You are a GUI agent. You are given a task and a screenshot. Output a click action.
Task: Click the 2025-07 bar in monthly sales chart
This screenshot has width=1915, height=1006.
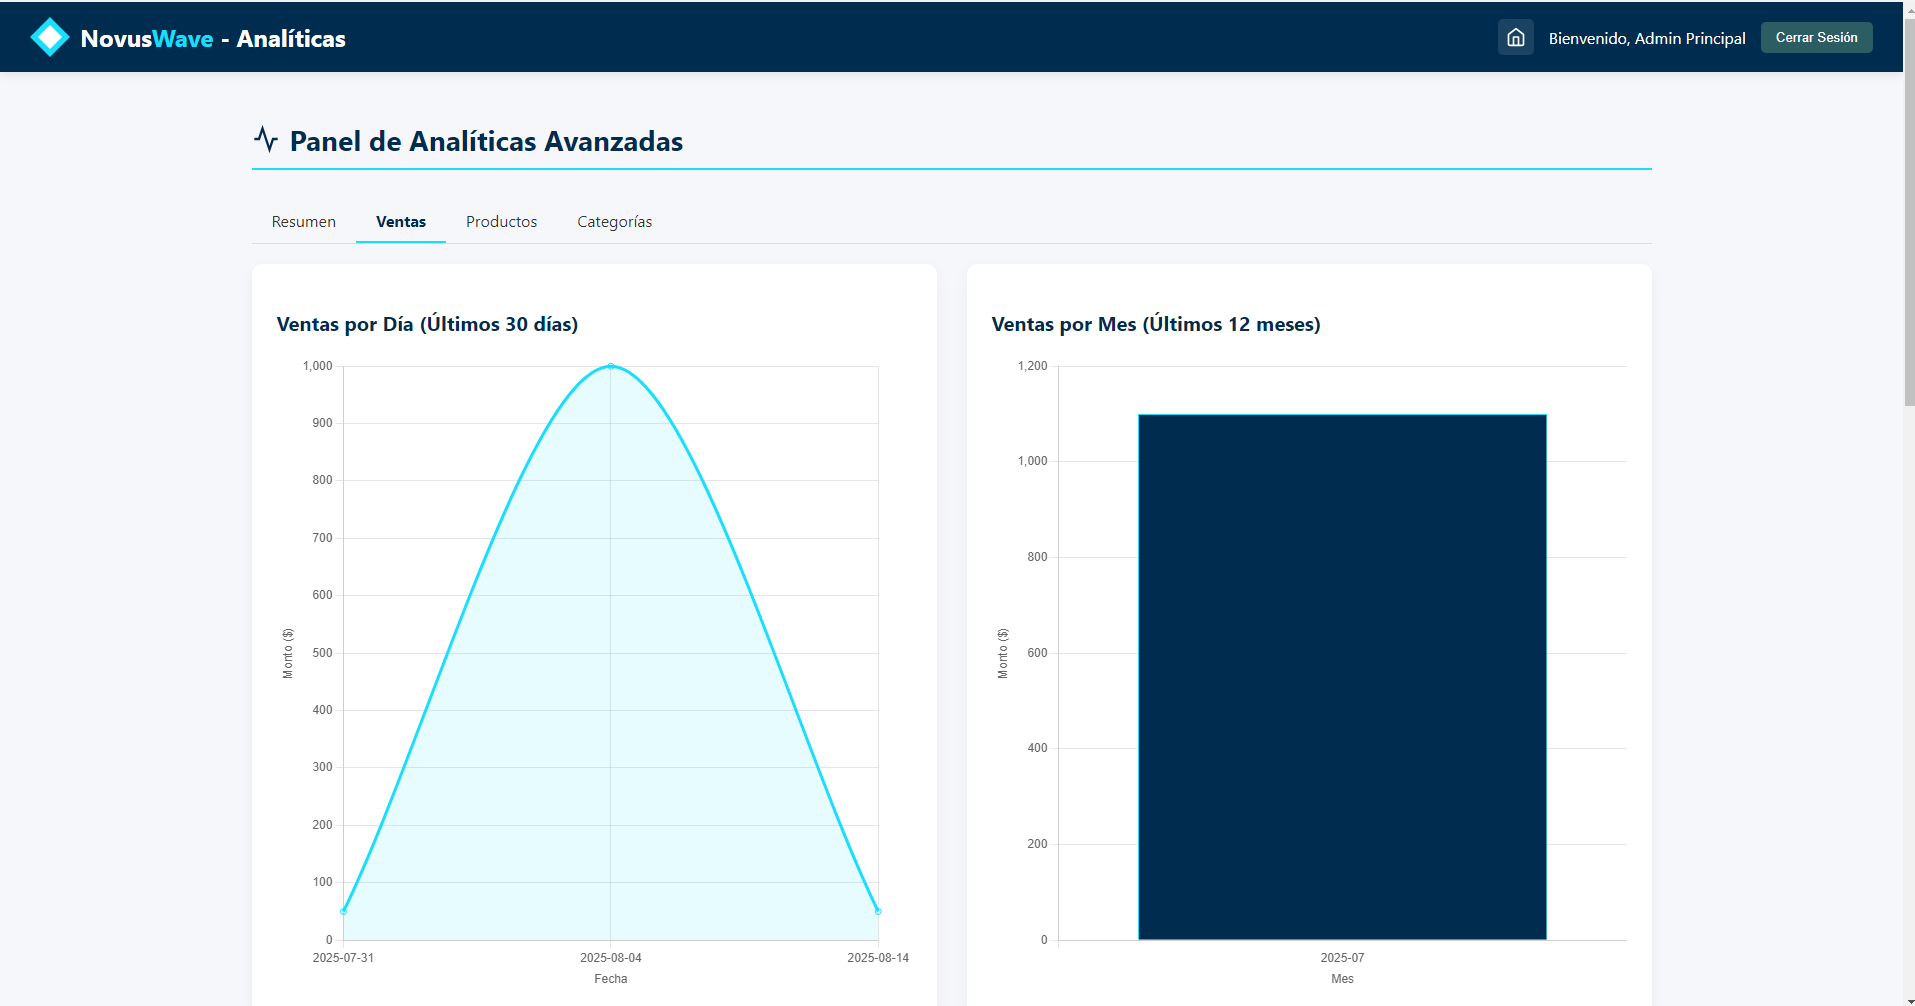click(1342, 676)
